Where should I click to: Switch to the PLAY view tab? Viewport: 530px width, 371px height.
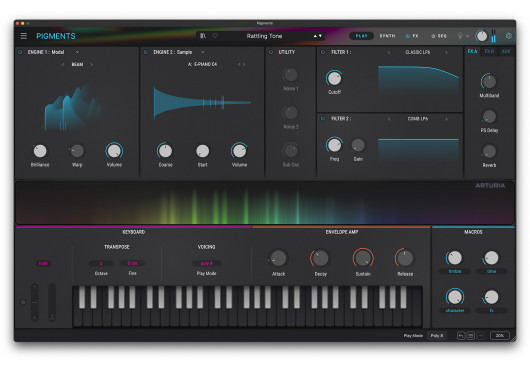click(361, 36)
